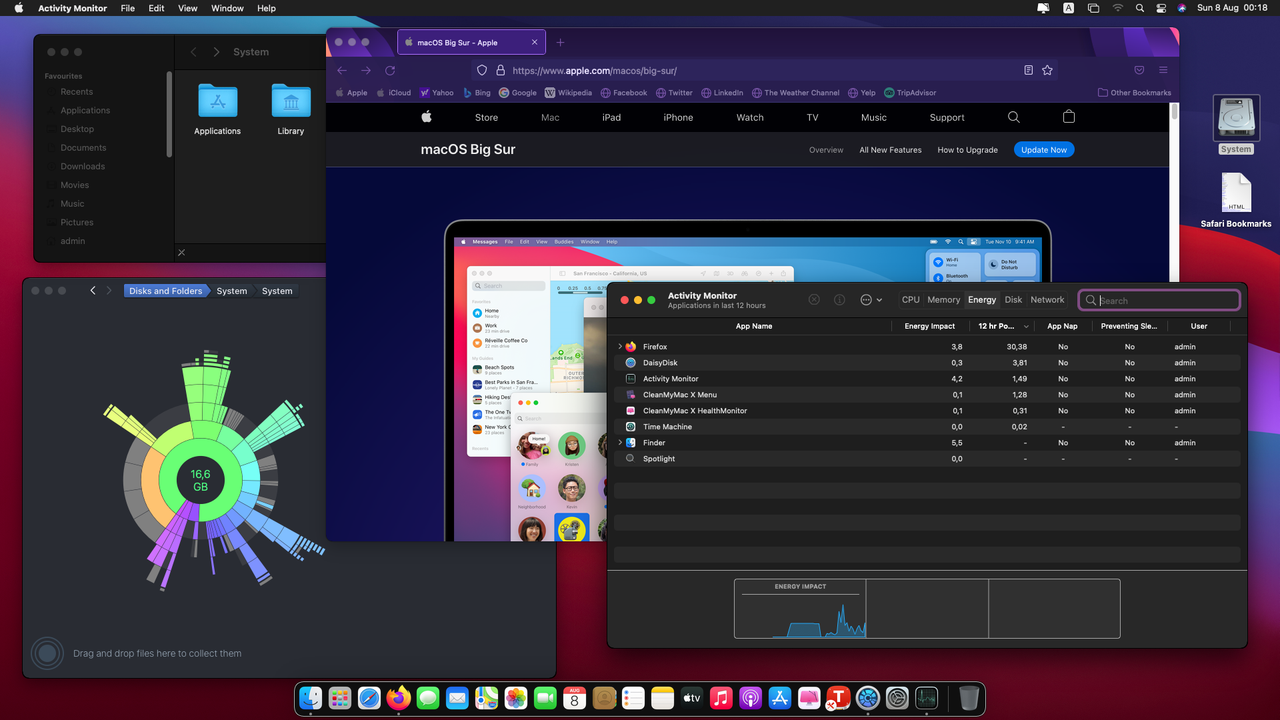Open the Activity Monitor action menu dropdown

coord(871,300)
